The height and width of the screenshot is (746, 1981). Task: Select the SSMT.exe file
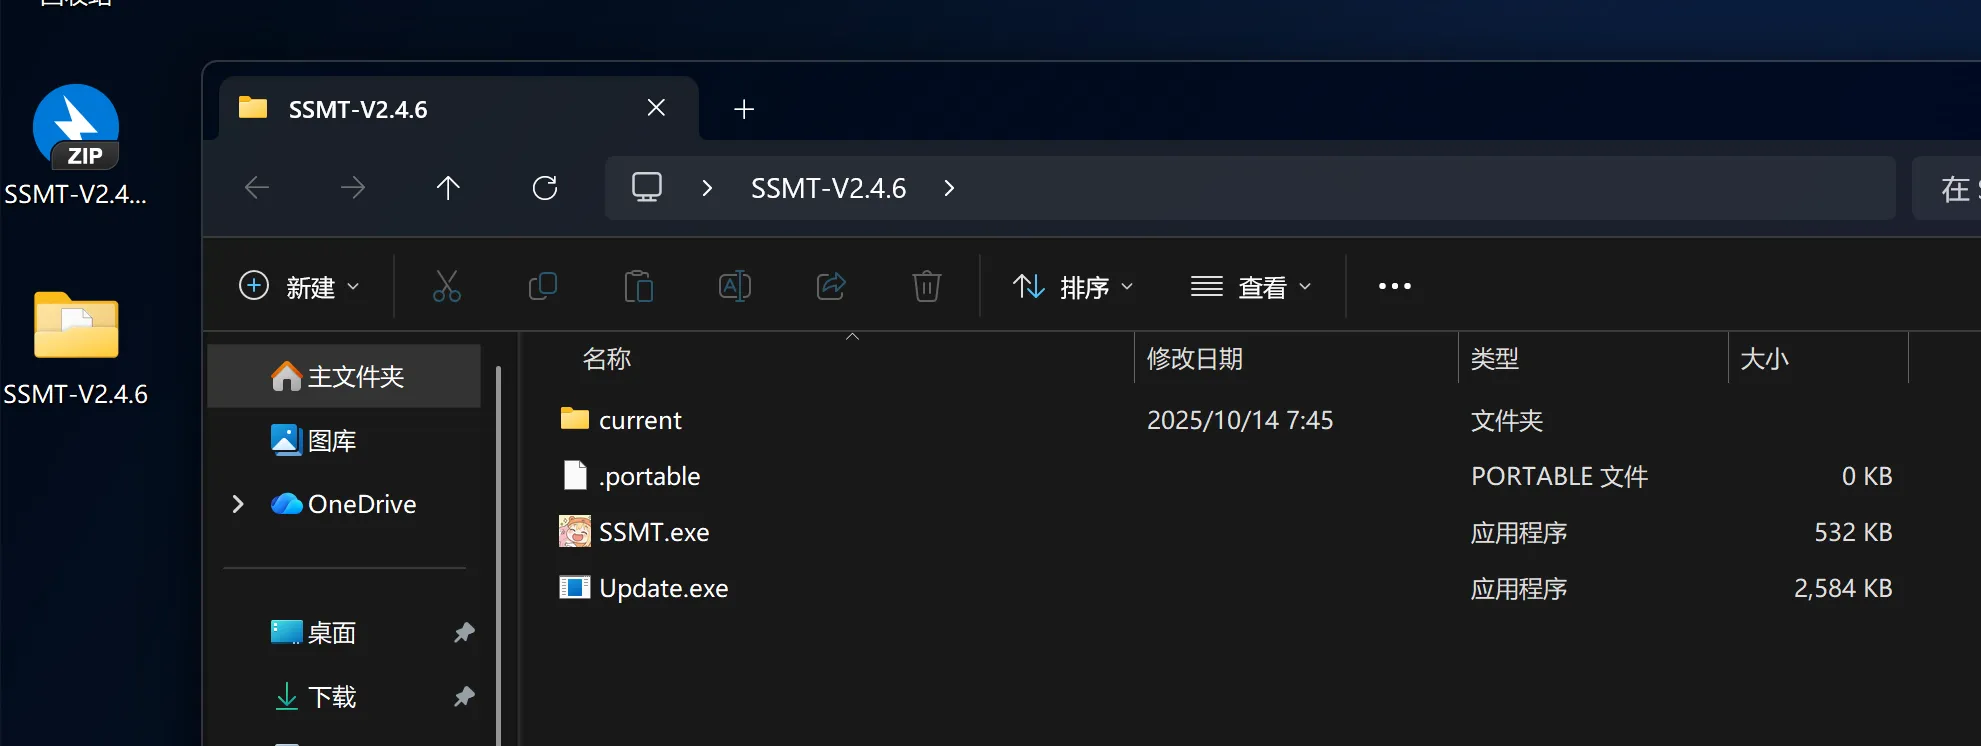1228,532
